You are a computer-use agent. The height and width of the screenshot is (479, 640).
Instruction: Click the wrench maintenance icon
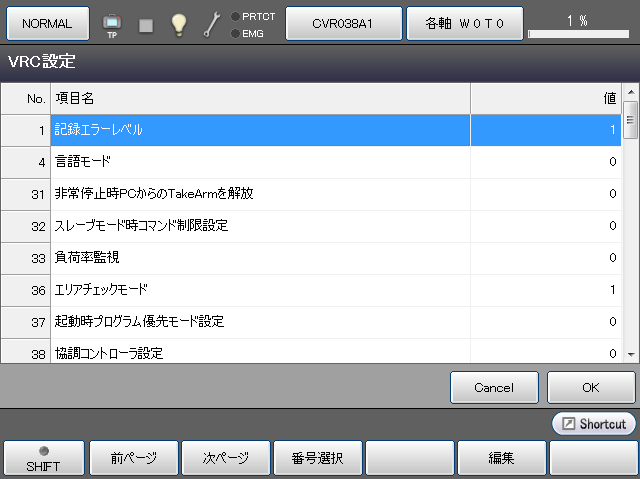[x=212, y=24]
